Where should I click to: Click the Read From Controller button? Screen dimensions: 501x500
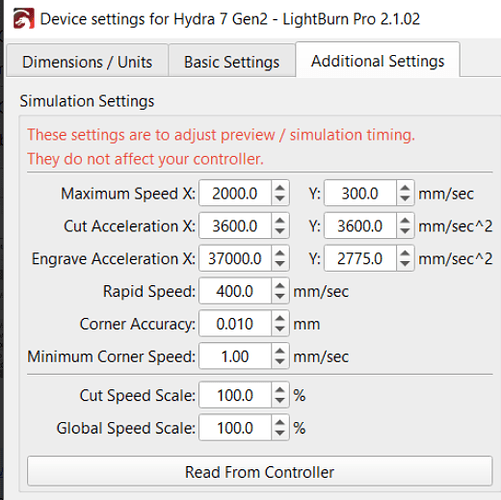click(x=260, y=472)
